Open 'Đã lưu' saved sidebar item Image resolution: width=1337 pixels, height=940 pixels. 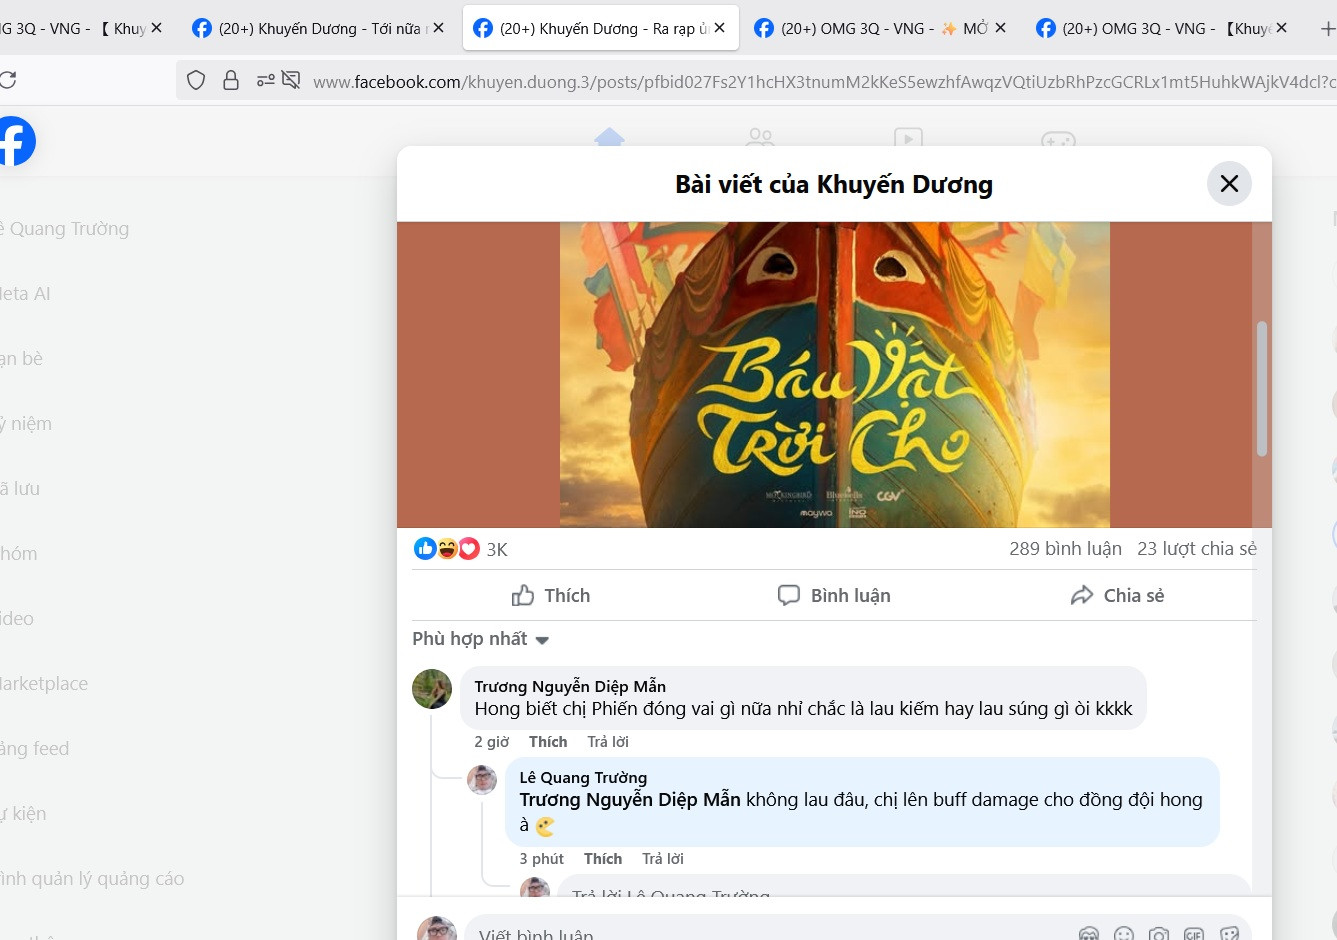[20, 489]
